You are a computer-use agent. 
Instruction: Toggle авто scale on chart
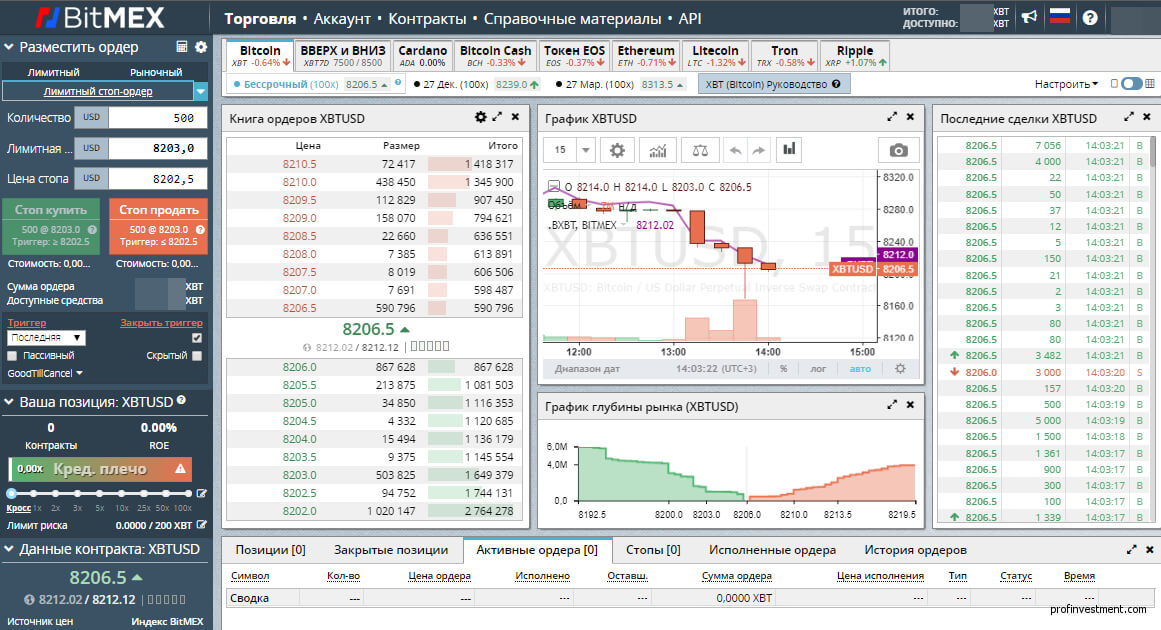[860, 369]
